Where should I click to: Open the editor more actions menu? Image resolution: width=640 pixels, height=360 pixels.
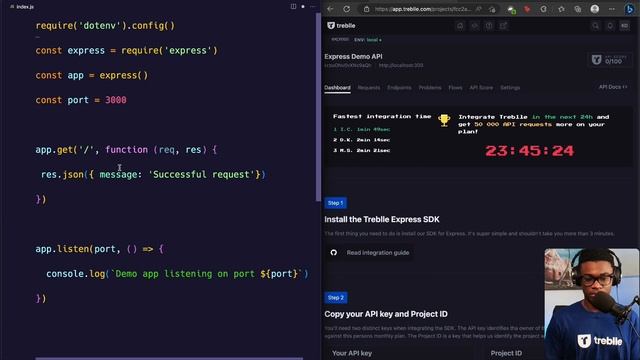point(313,7)
